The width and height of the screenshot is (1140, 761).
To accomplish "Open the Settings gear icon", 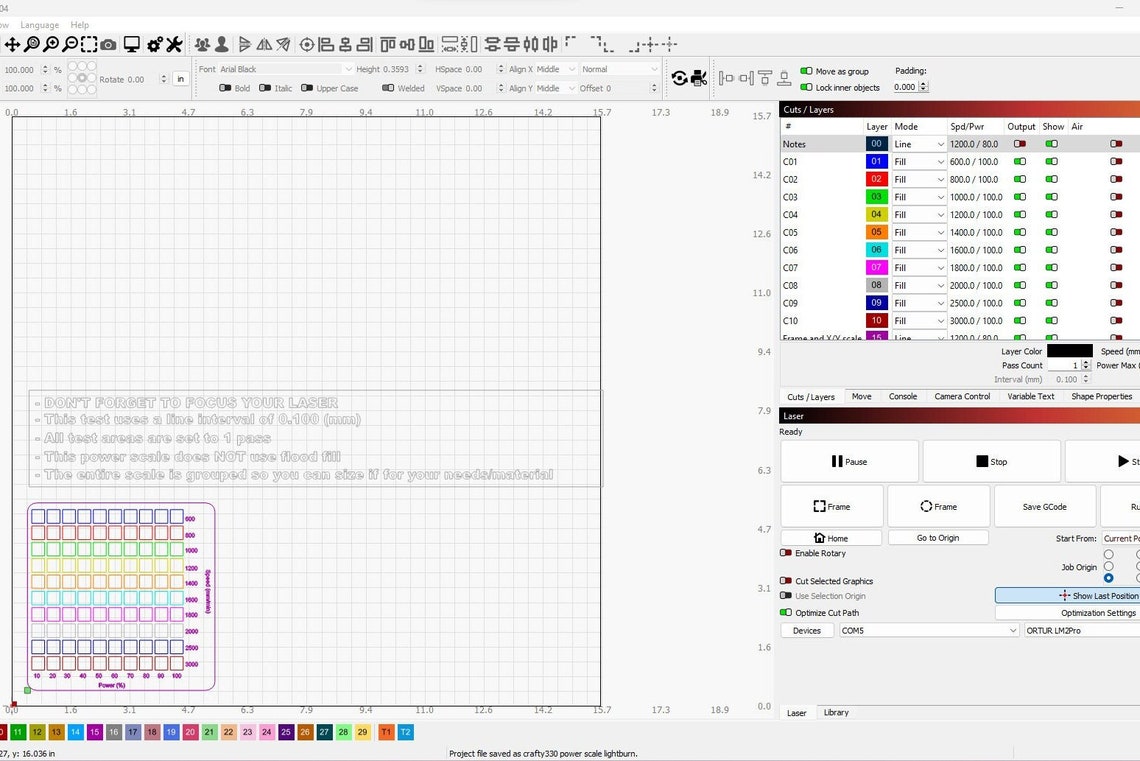I will pos(154,45).
